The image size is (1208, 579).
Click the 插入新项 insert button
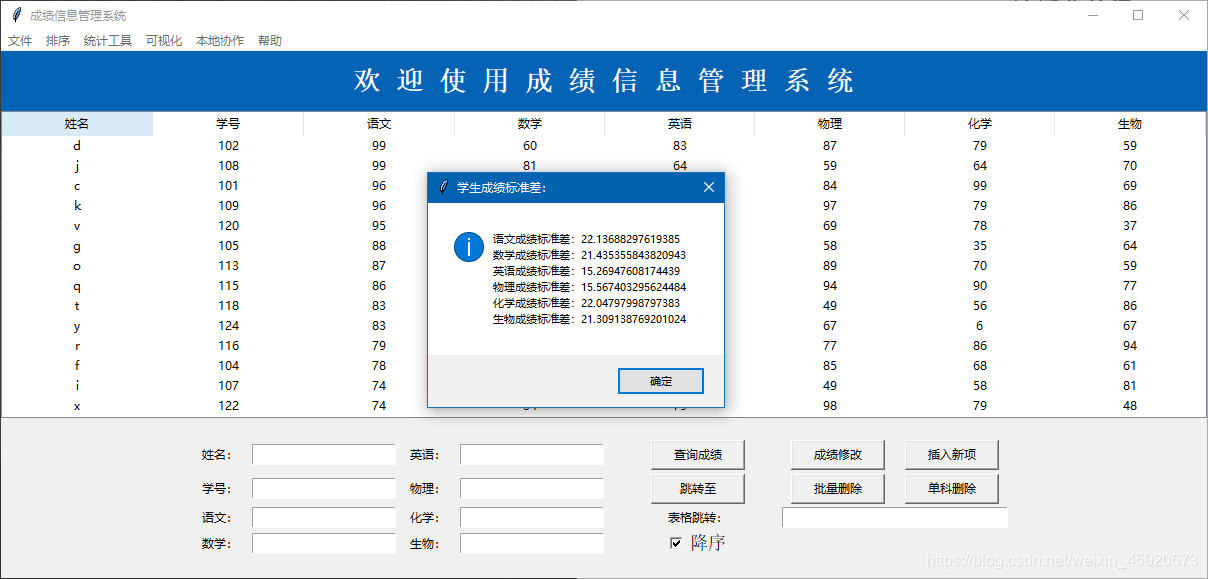point(952,454)
